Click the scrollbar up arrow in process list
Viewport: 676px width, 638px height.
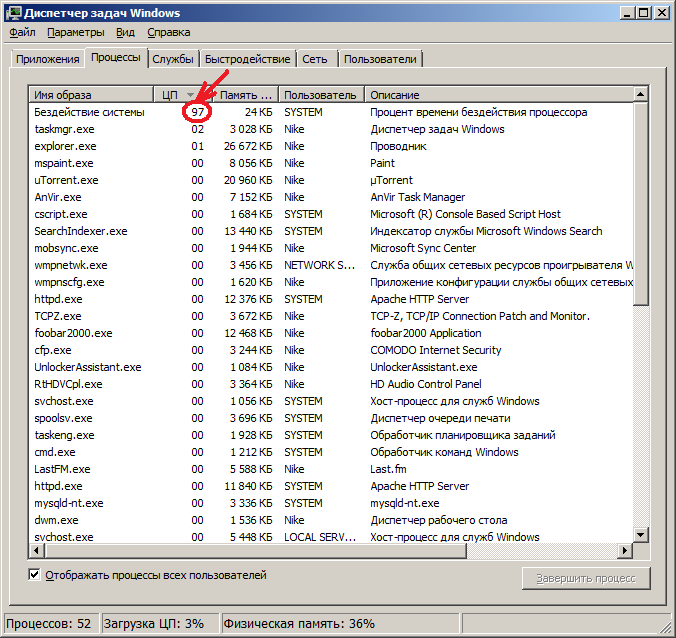[640, 95]
